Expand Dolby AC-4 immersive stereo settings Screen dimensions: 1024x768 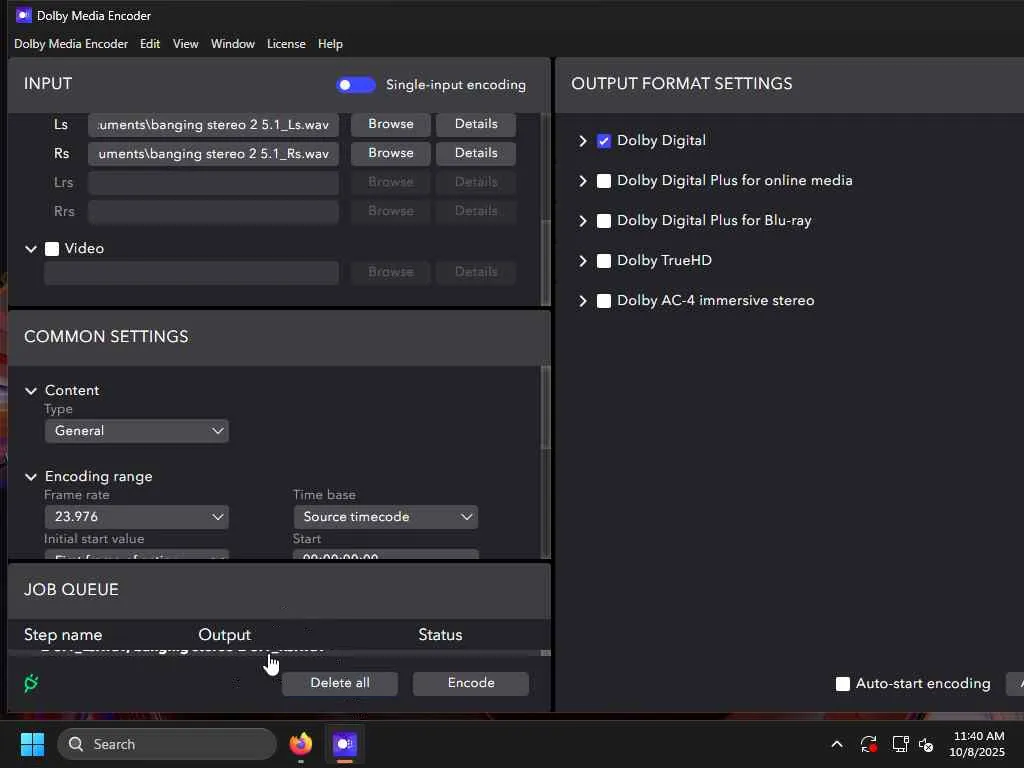click(583, 301)
